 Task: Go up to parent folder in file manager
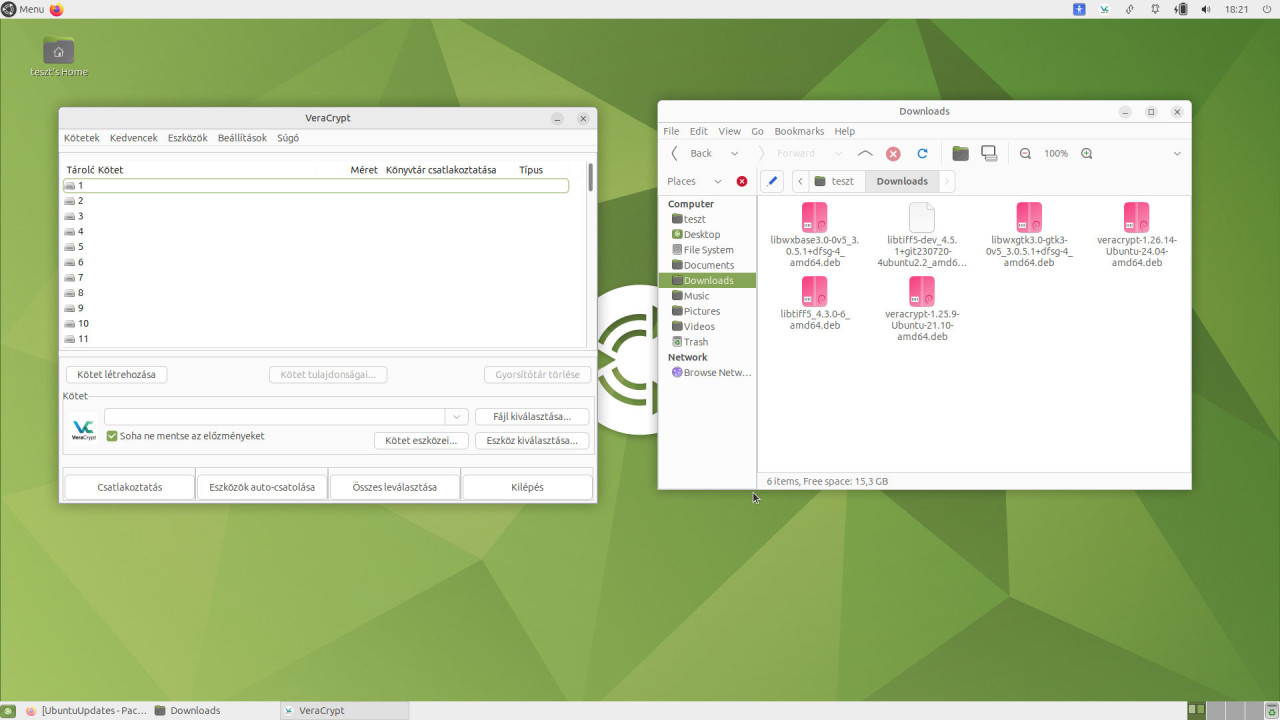click(x=865, y=153)
